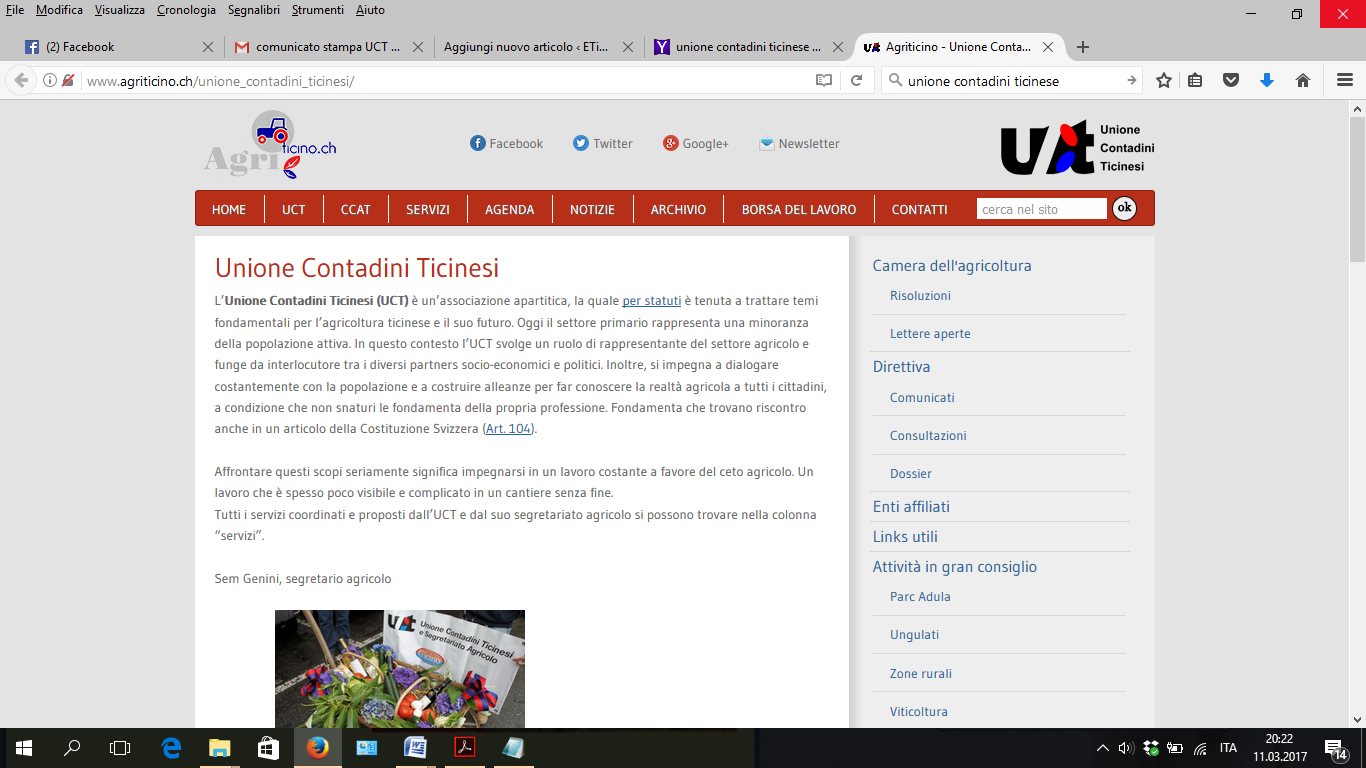Image resolution: width=1366 pixels, height=768 pixels.
Task: Open the SERVIZI navigation item
Action: [x=428, y=209]
